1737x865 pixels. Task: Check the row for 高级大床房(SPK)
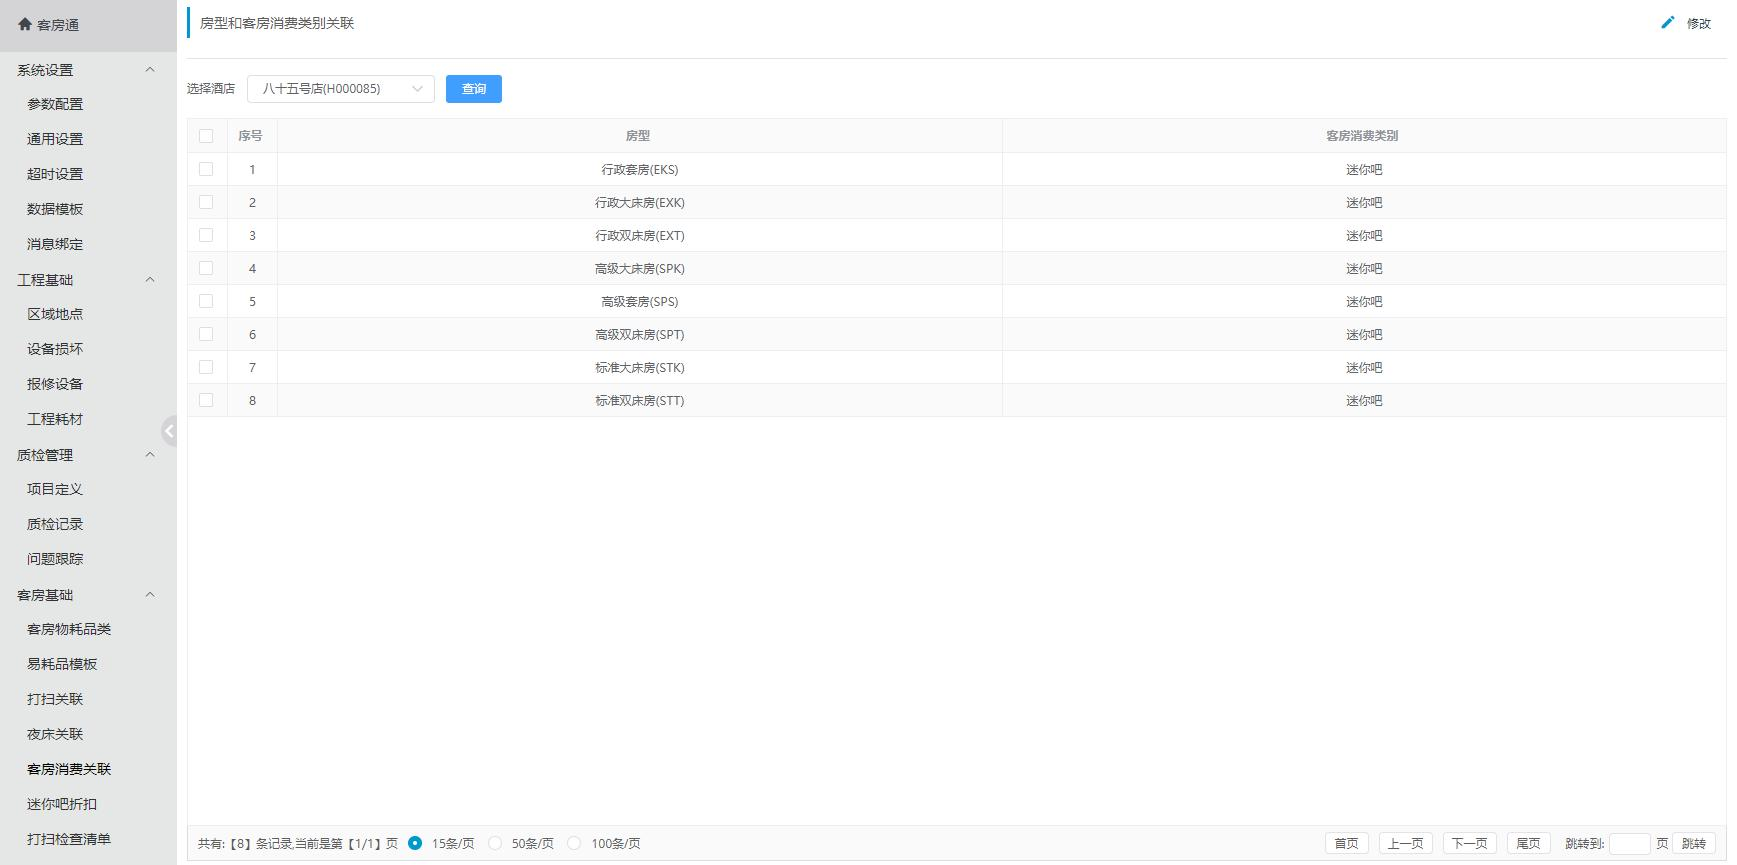tap(206, 268)
